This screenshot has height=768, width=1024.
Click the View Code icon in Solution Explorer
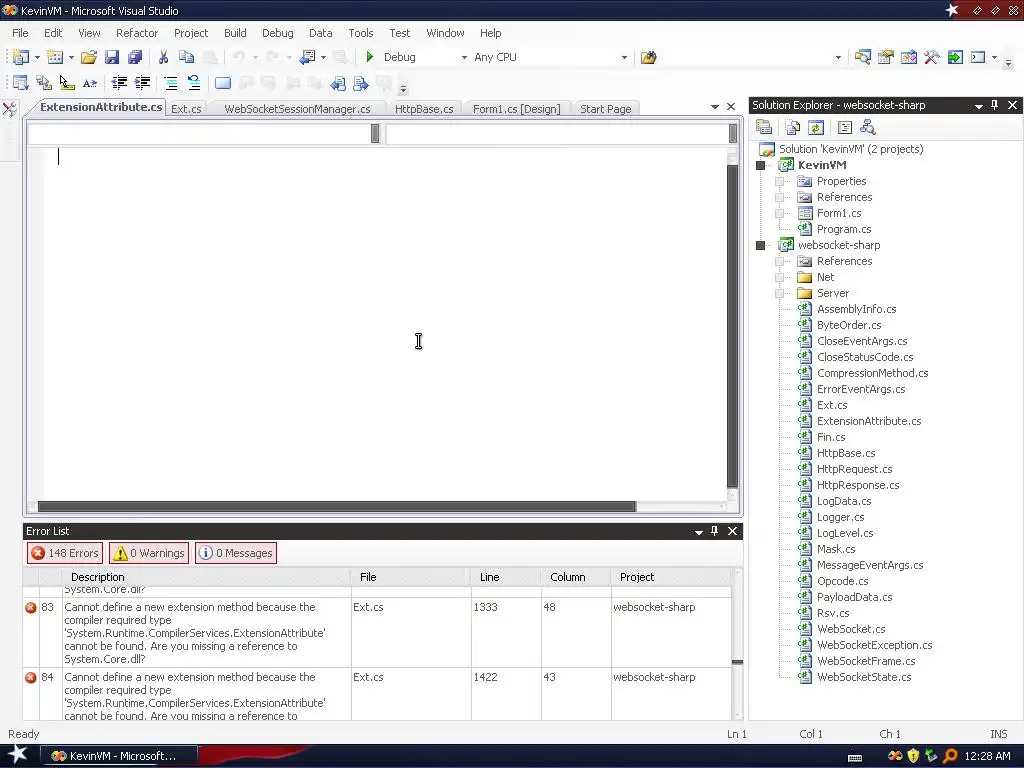844,127
